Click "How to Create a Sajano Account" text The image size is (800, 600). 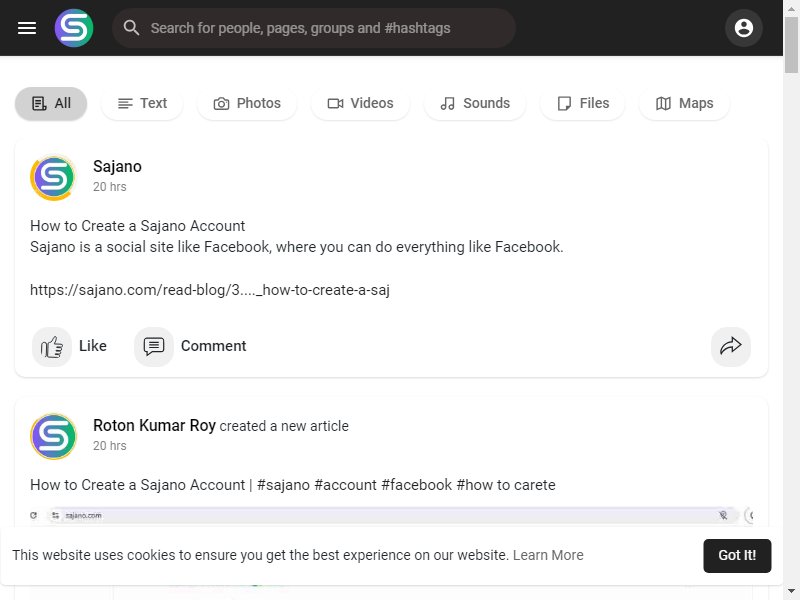[x=138, y=226]
